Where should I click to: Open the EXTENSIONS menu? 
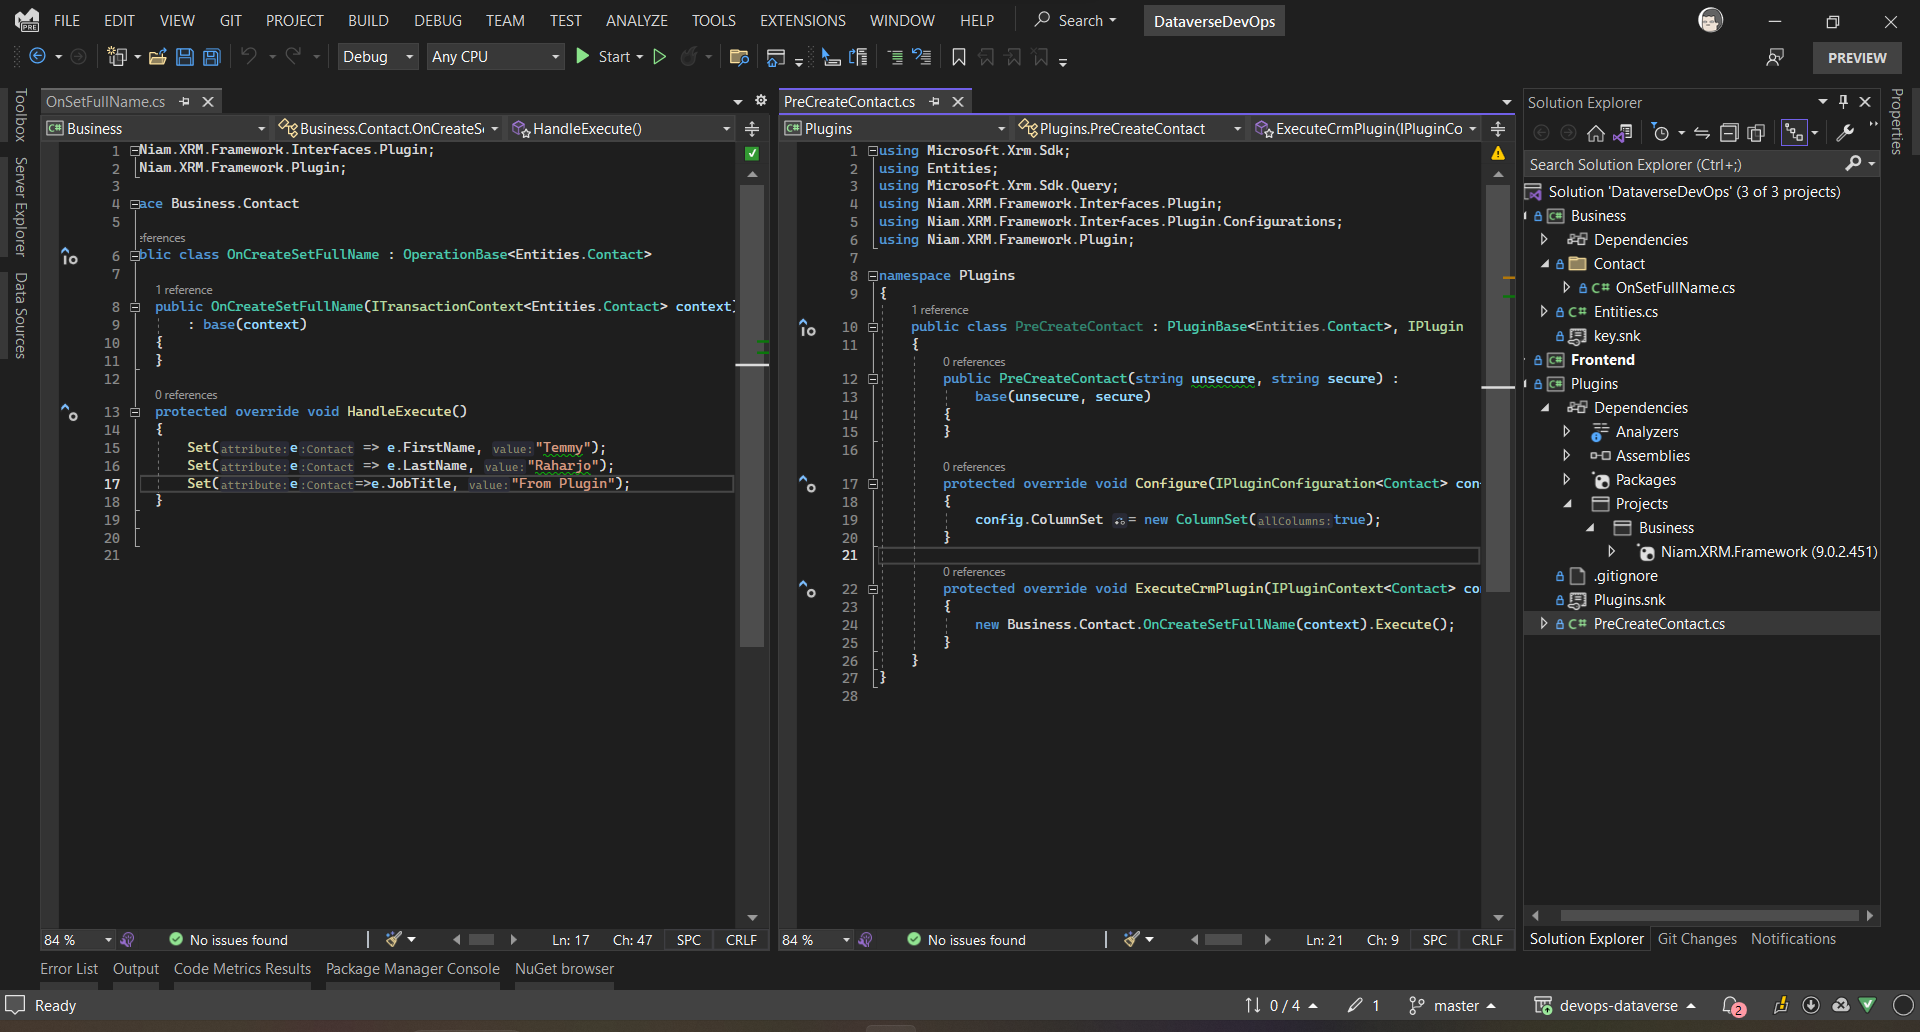pyautogui.click(x=802, y=20)
